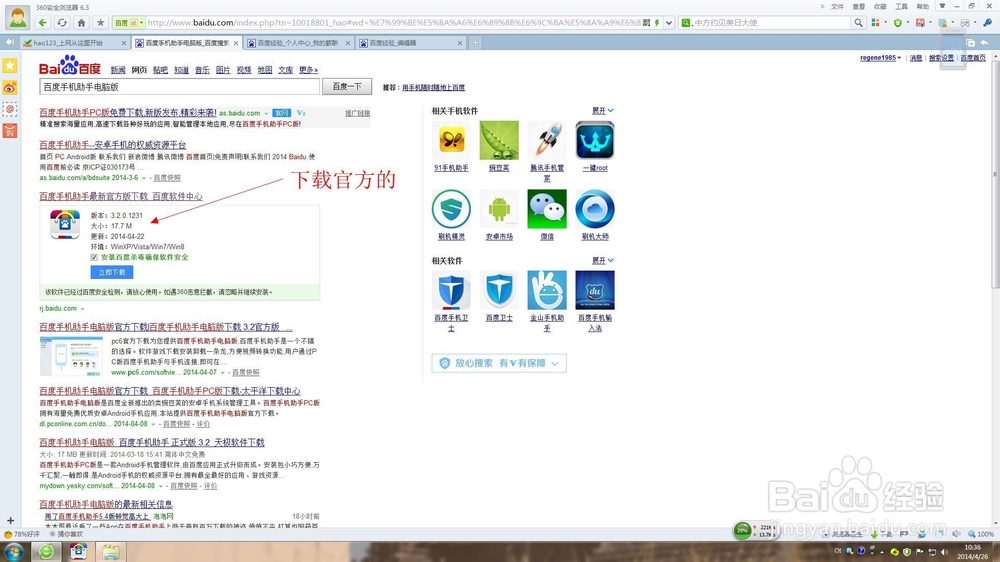The width and height of the screenshot is (1000, 562).
Task: Click the blue key password icon
Action: click(988, 23)
